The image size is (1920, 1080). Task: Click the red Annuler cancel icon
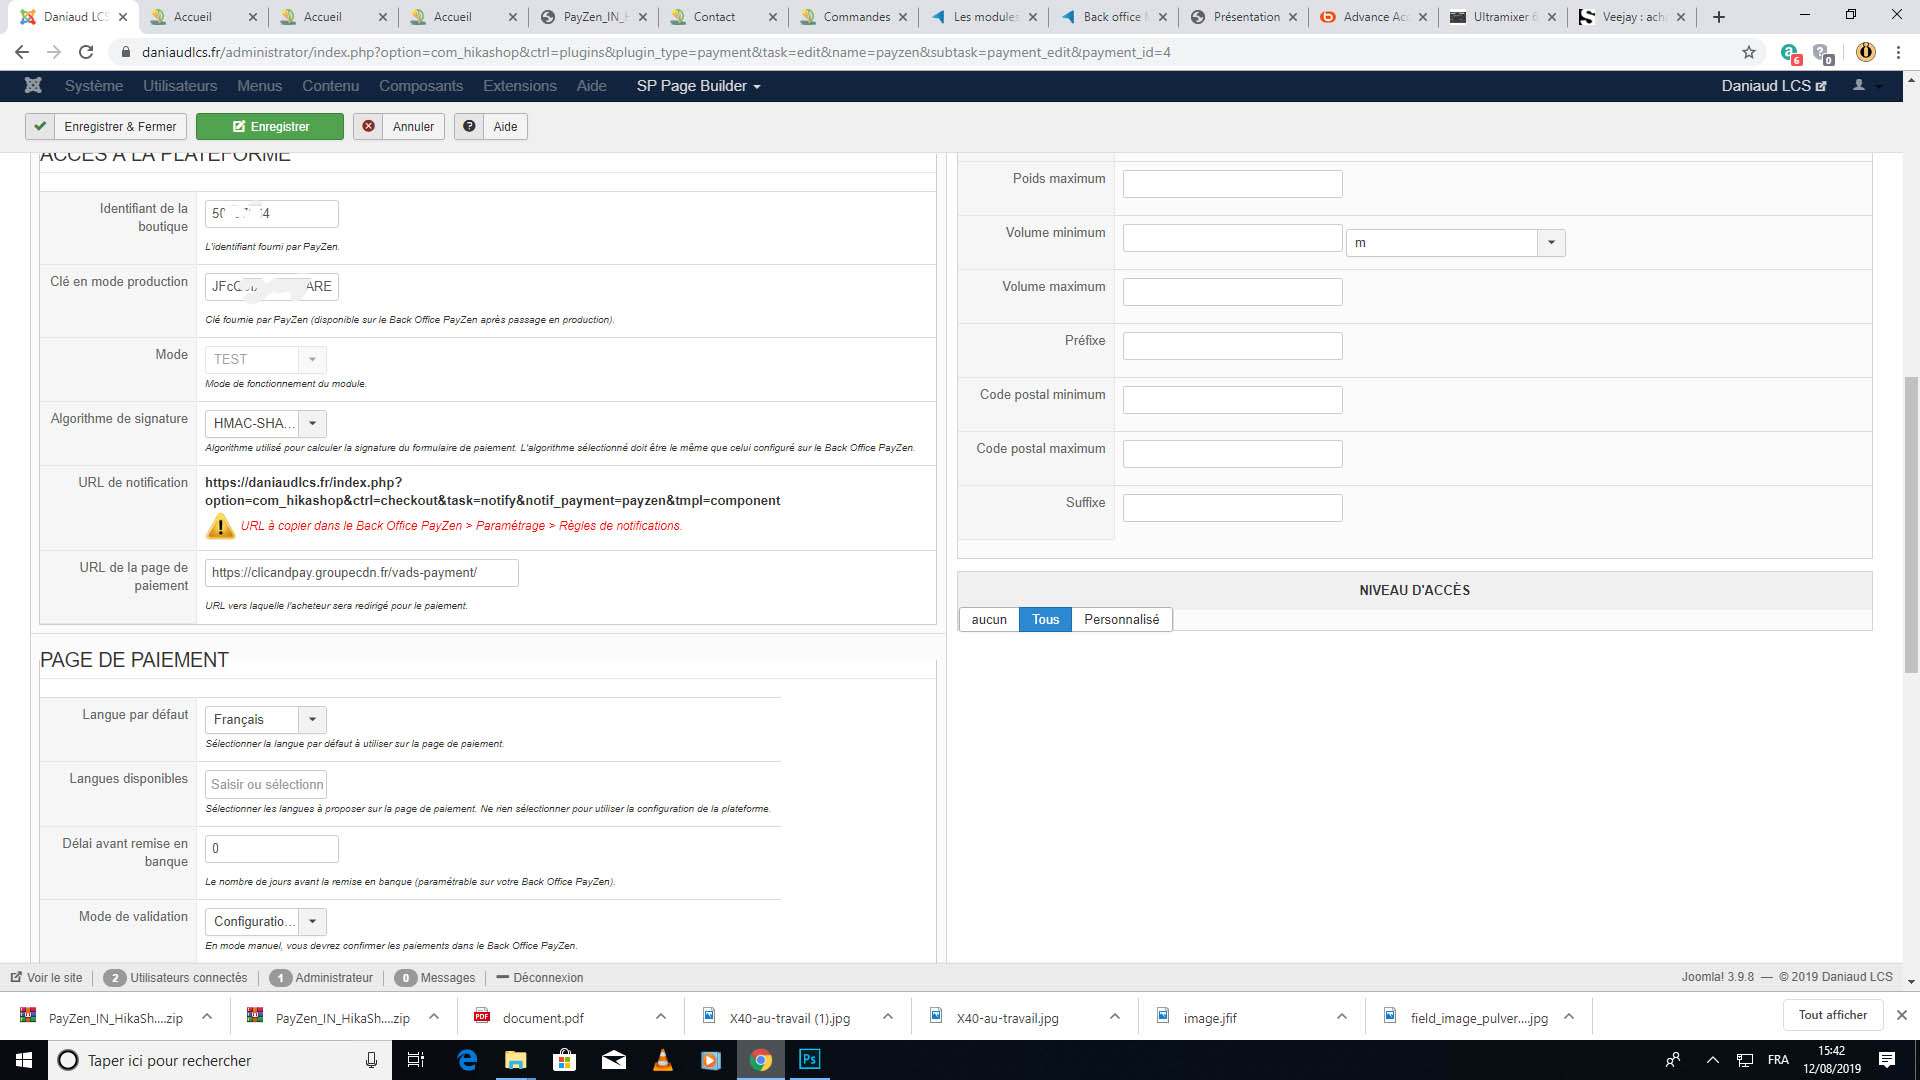(x=368, y=126)
